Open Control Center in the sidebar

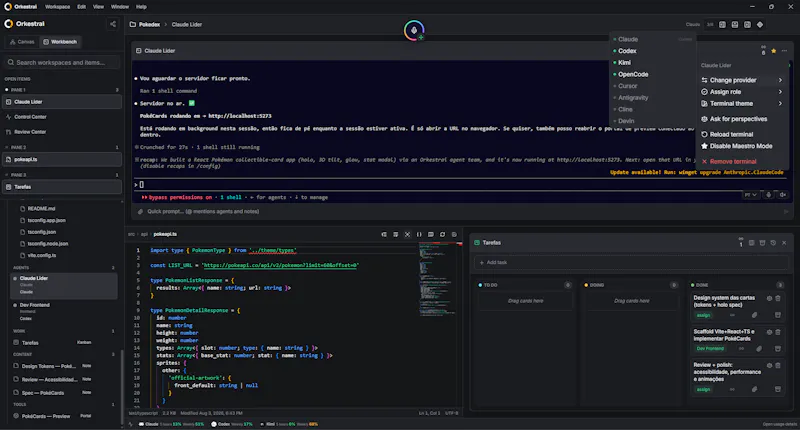click(62, 117)
